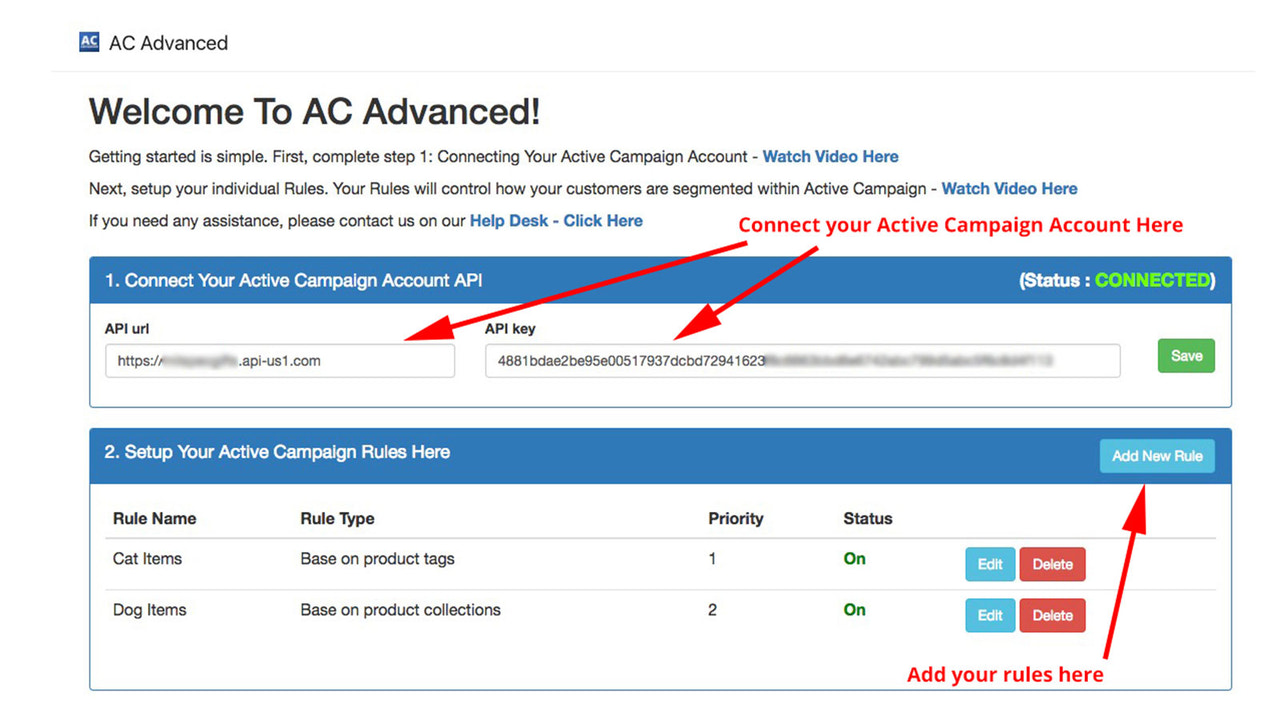Screen dimensions: 1280x720
Task: Select the Dog Items rule name
Action: pos(149,610)
